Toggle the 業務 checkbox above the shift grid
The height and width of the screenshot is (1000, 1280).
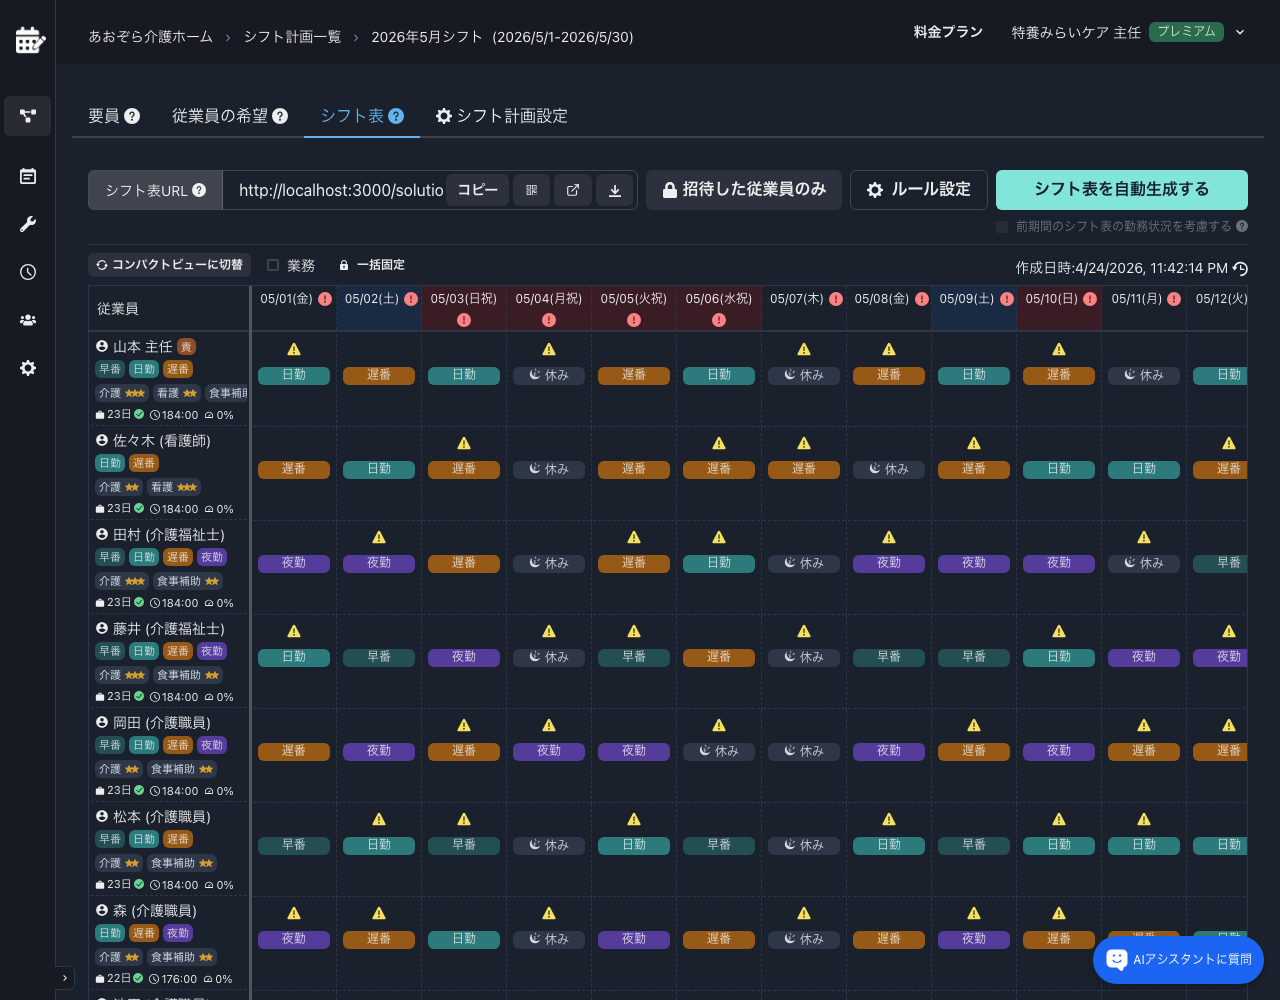click(x=273, y=264)
